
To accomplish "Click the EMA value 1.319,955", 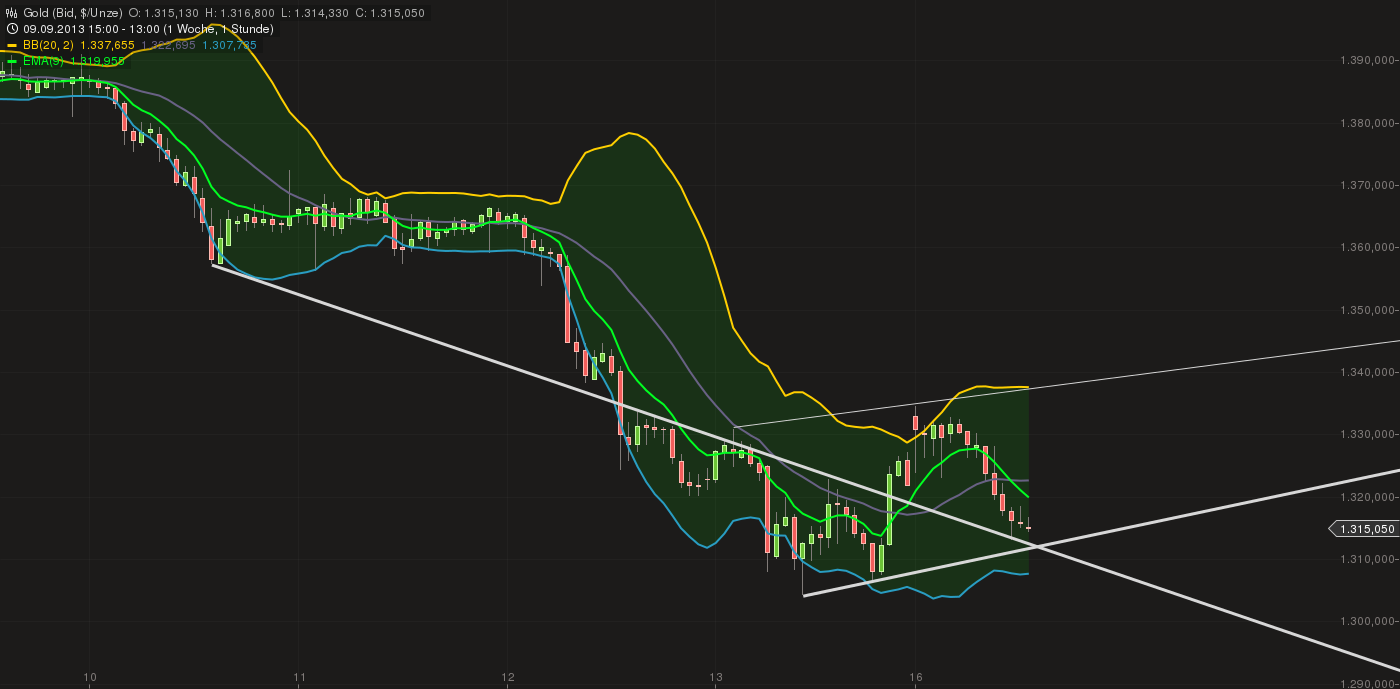I will 97,61.
